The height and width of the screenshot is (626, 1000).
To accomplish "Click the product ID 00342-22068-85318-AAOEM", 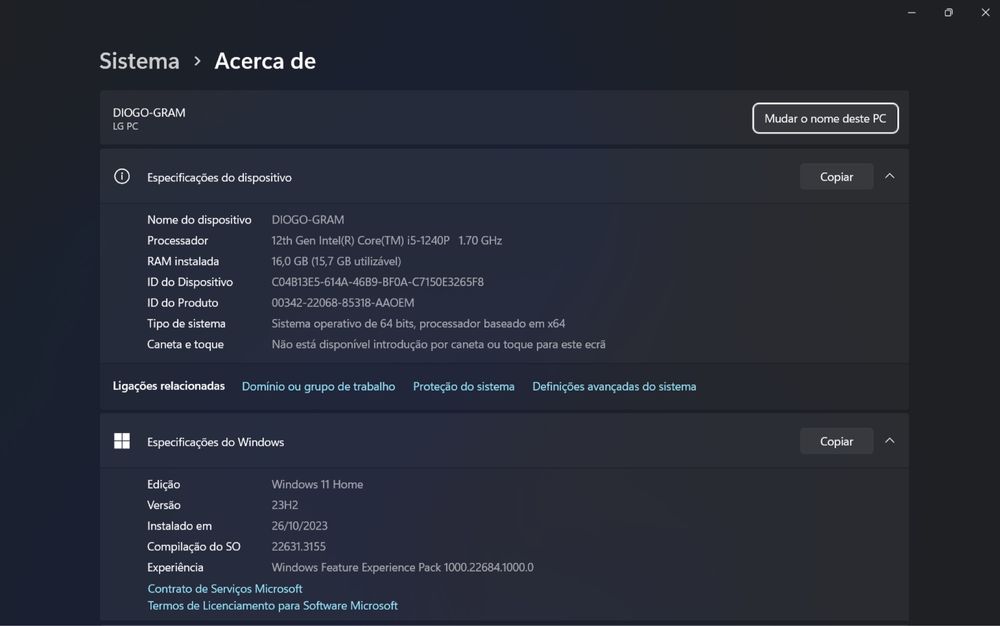I will click(343, 303).
